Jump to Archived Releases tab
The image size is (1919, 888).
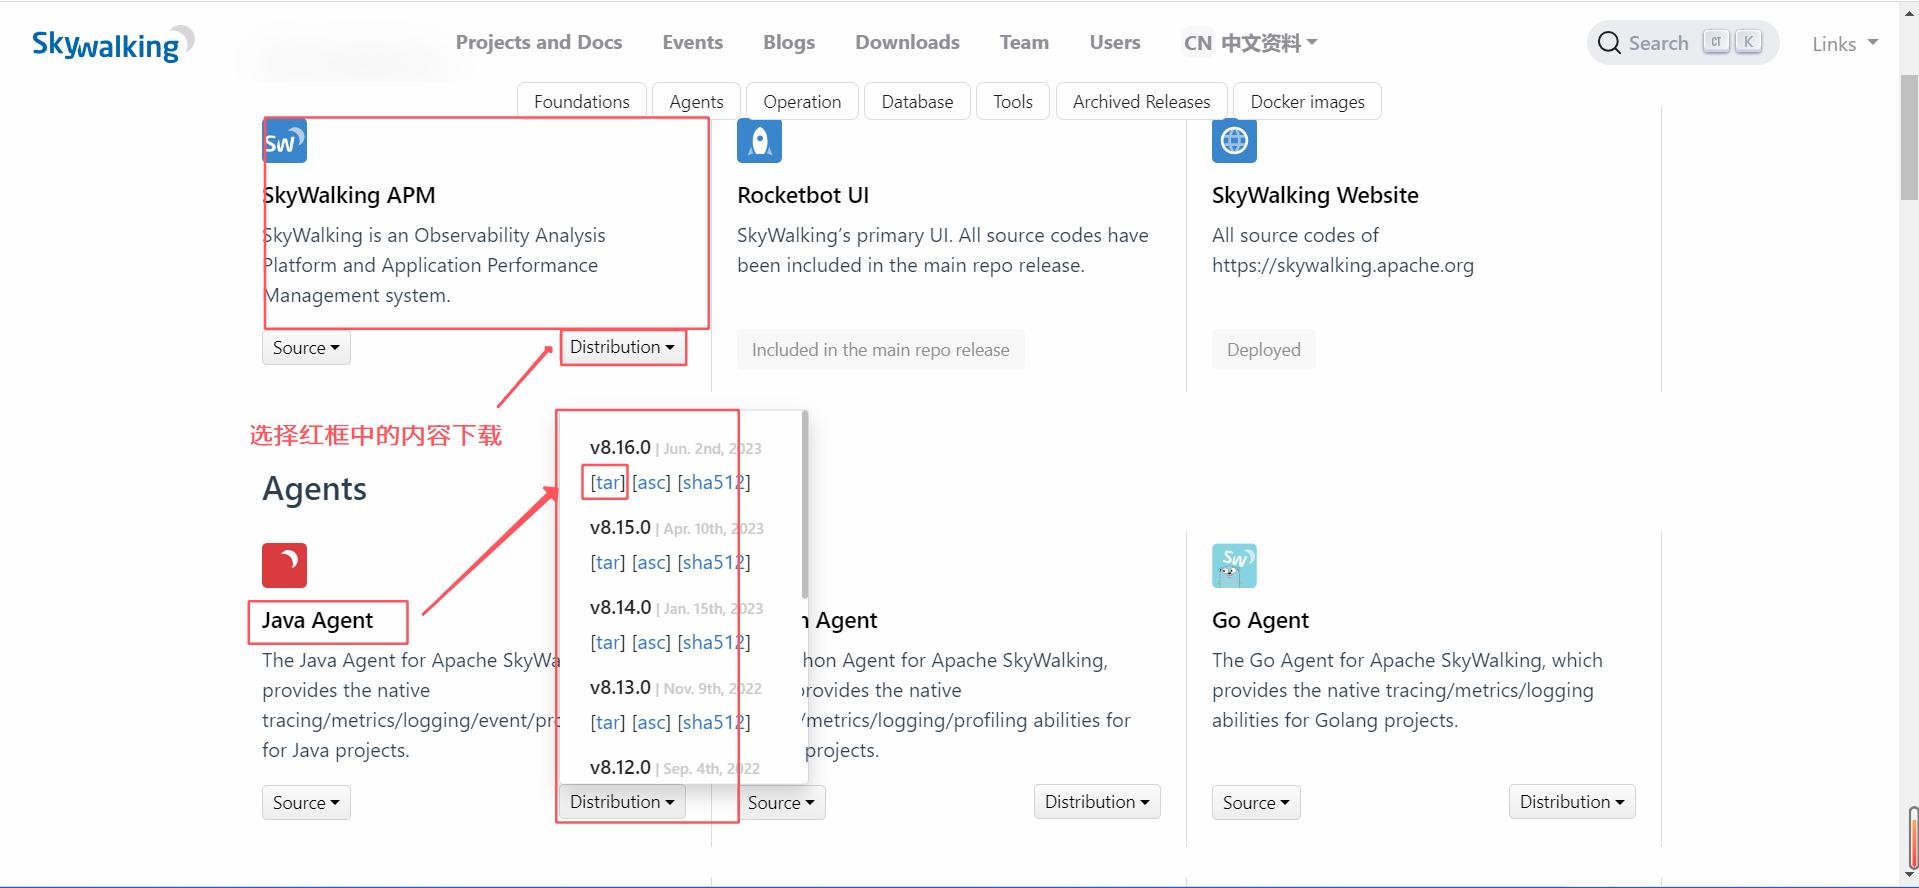[1141, 101]
